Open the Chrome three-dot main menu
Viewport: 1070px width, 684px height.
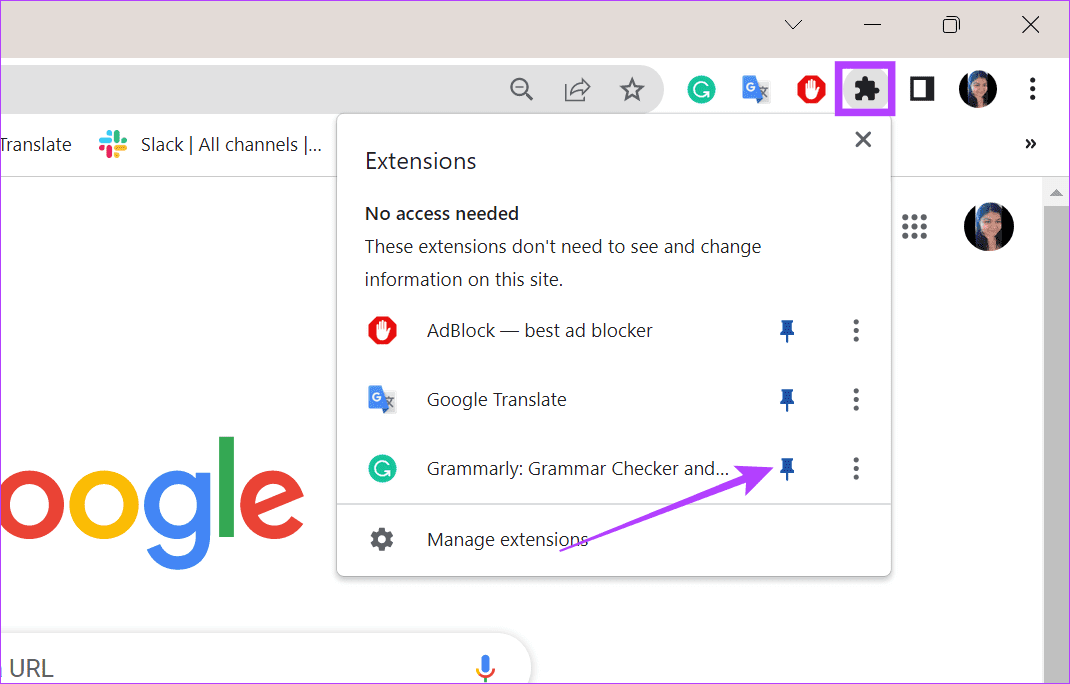[x=1032, y=89]
